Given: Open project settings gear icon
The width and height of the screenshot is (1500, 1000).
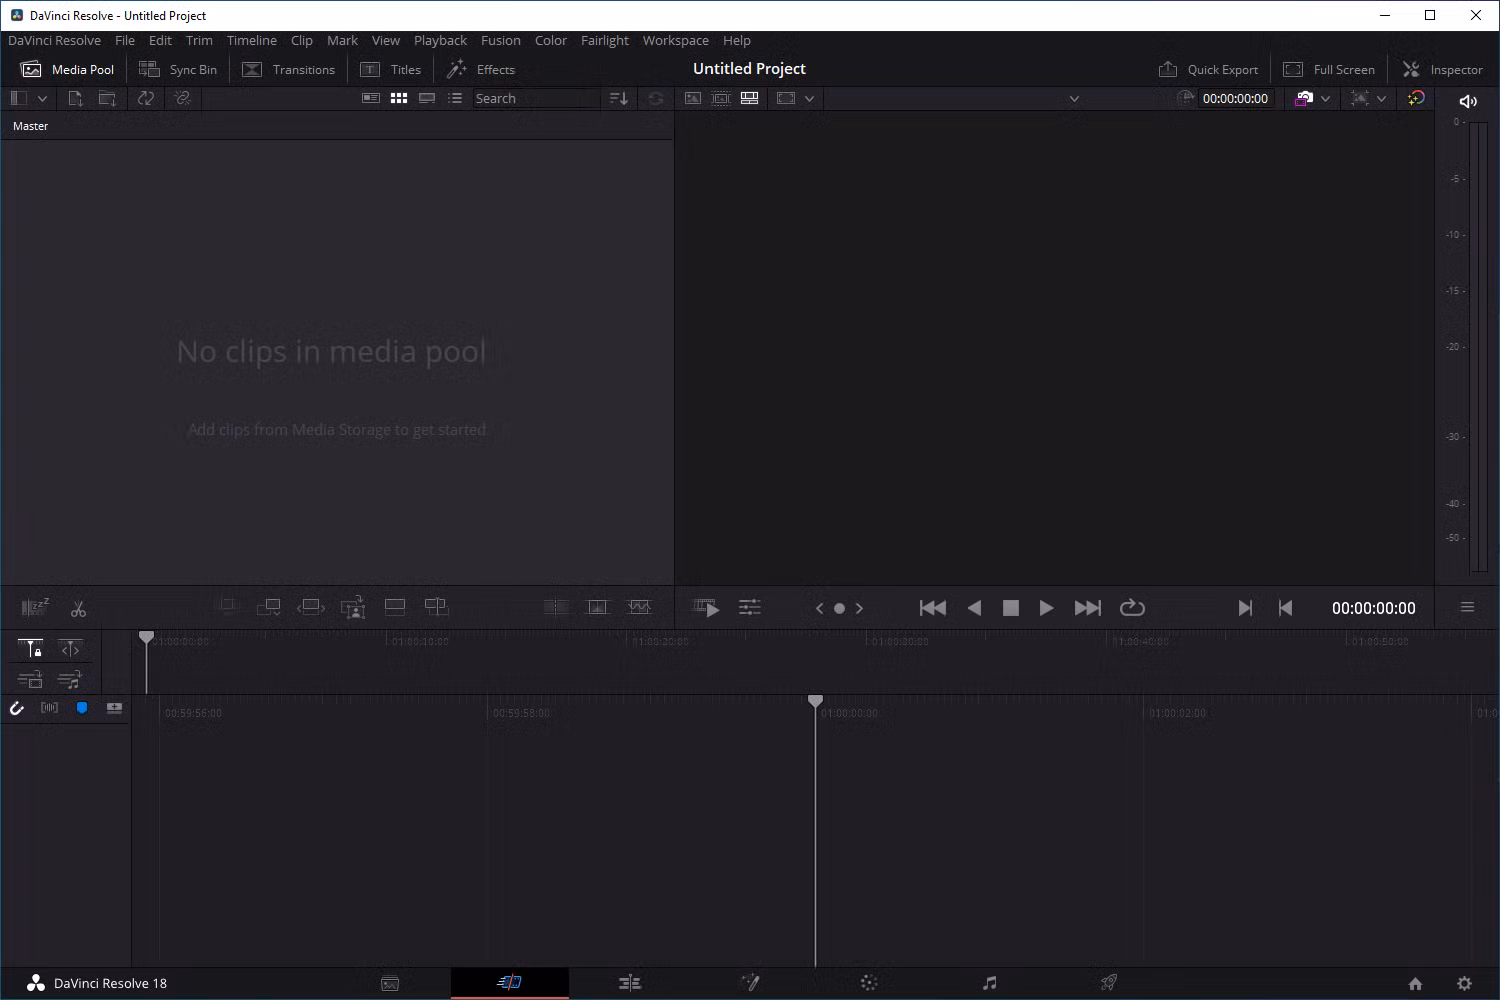Looking at the screenshot, I should tap(1464, 983).
